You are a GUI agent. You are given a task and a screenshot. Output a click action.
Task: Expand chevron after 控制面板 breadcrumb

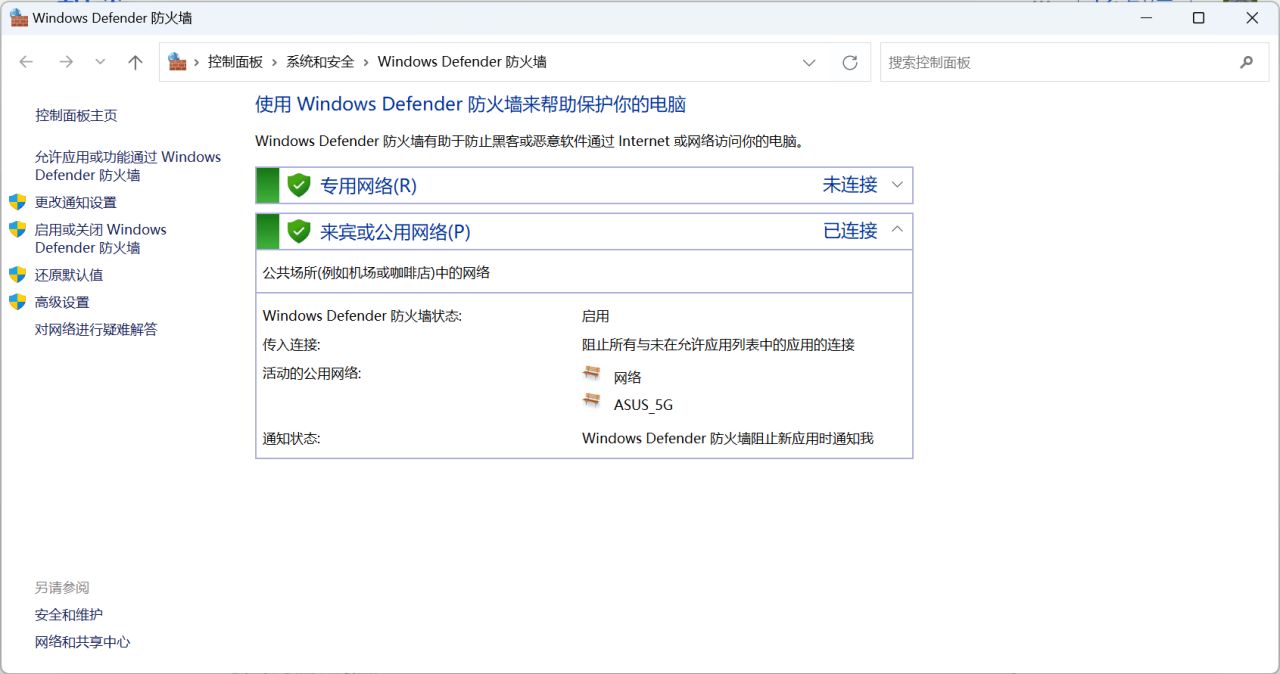[x=275, y=62]
